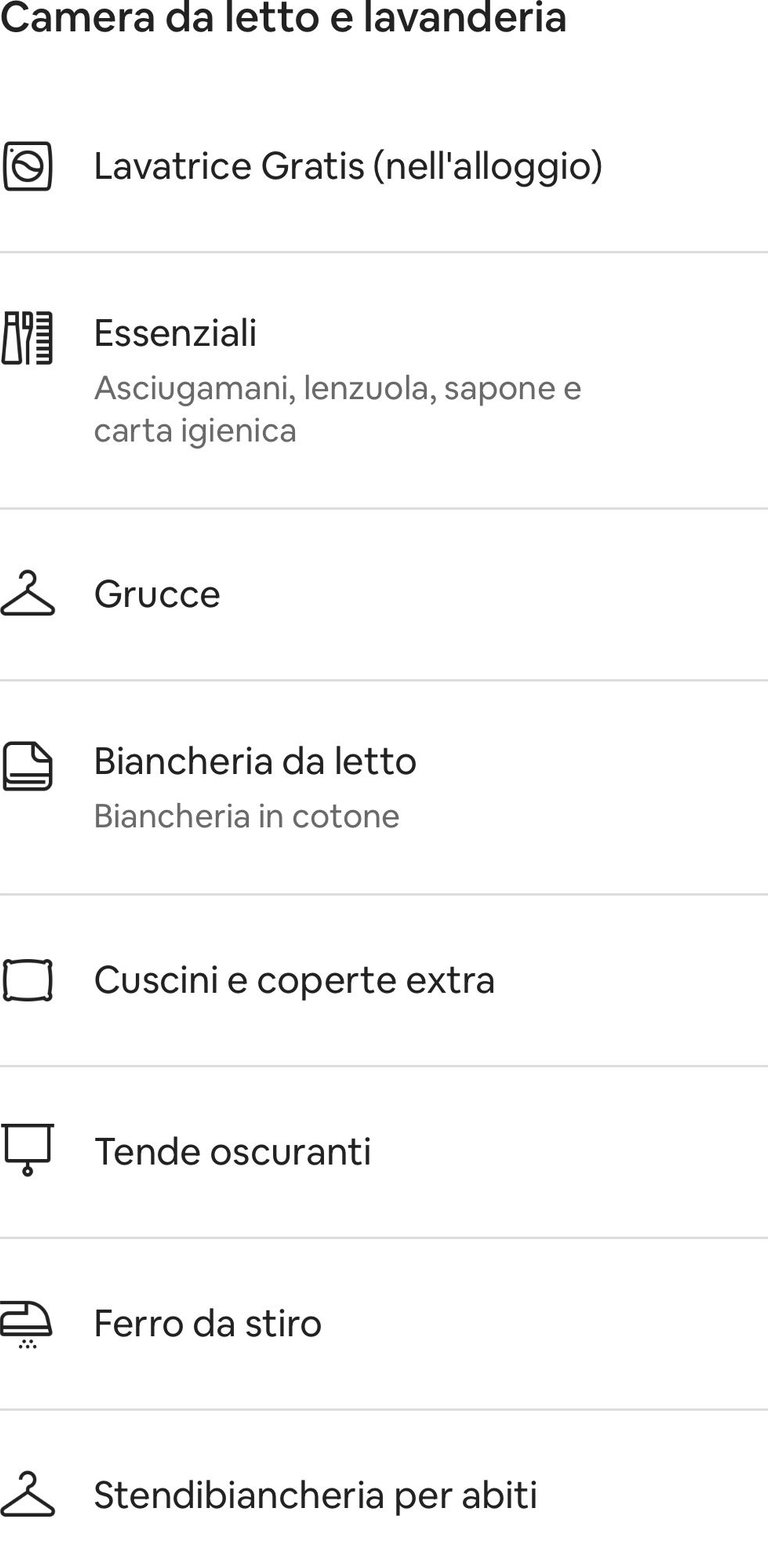The height and width of the screenshot is (1559, 768).
Task: Click the hanger icon beside Stendibiancheria
Action: click(x=27, y=1495)
